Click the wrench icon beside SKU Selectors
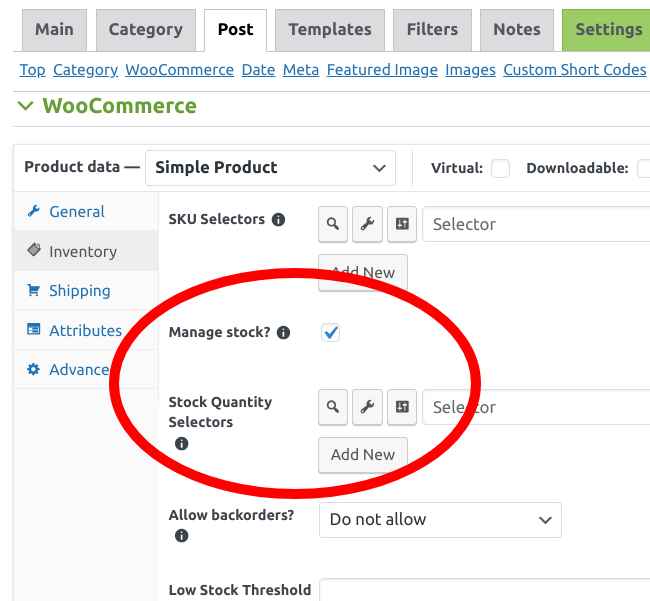This screenshot has height=601, width=650. pyautogui.click(x=367, y=224)
